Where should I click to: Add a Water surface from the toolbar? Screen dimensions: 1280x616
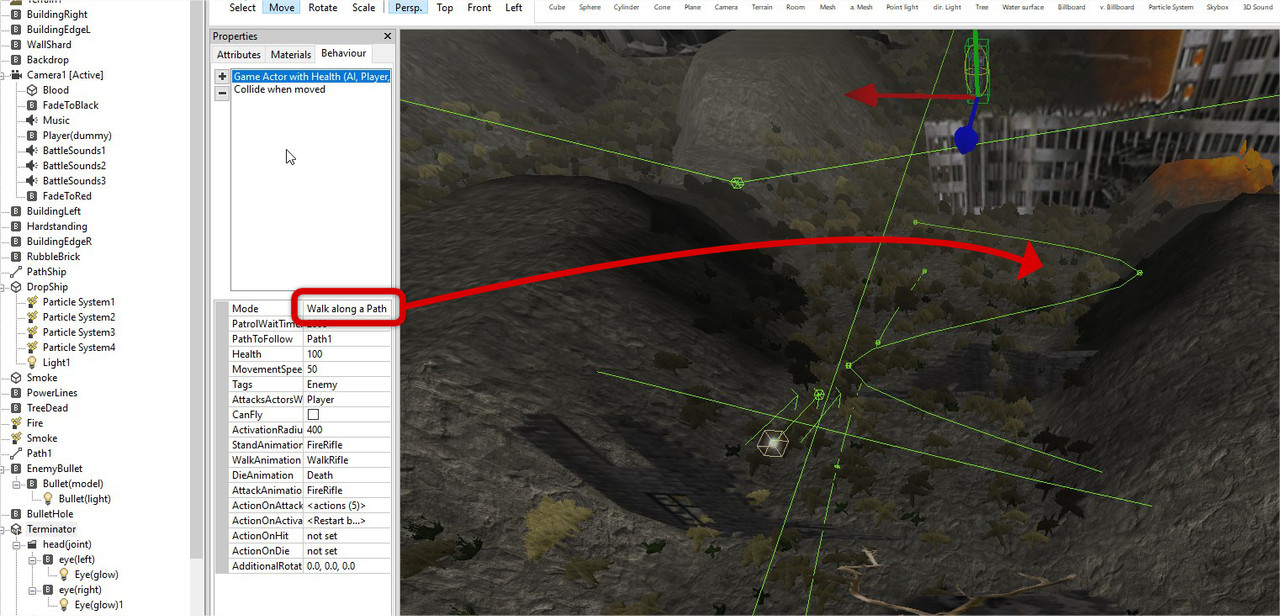1022,7
